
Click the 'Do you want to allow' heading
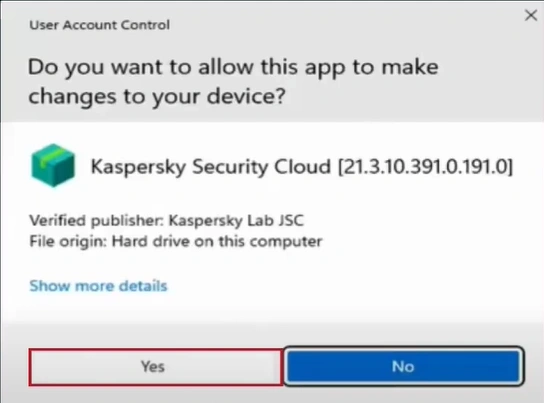point(233,81)
